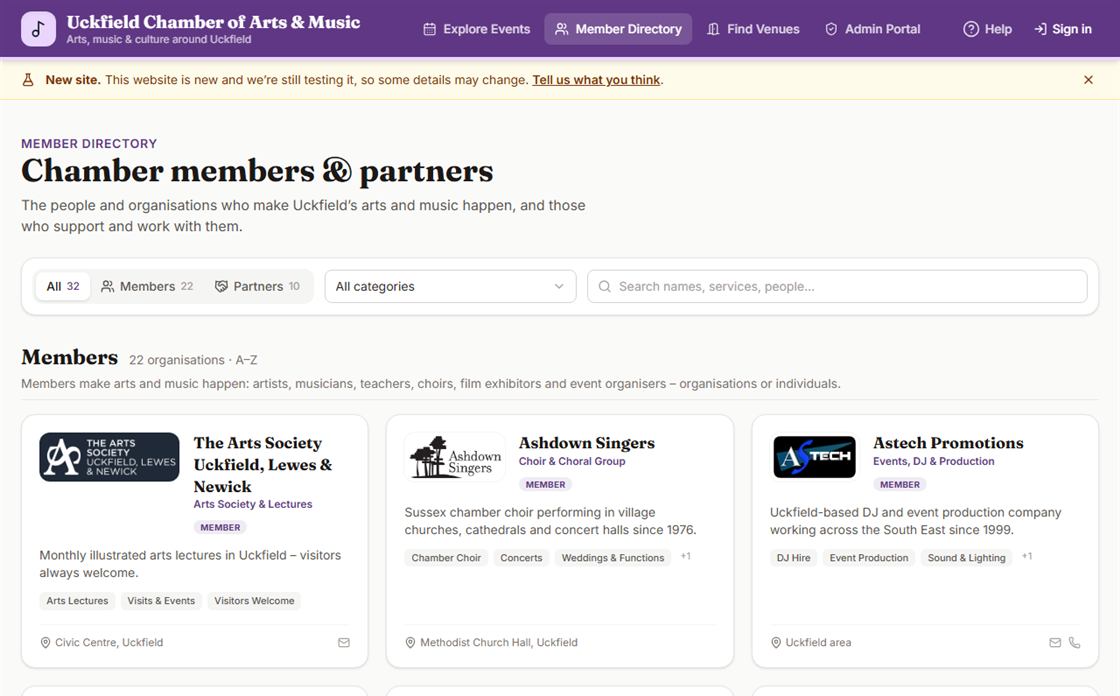Open The Arts Society Uckfield, Lewes & Newick card title

tap(263, 464)
